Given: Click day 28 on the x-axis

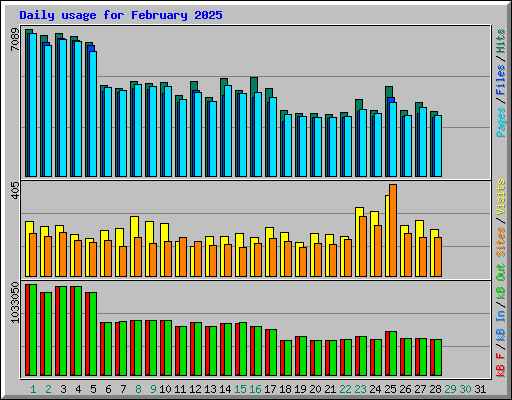Looking at the screenshot, I should (435, 389).
